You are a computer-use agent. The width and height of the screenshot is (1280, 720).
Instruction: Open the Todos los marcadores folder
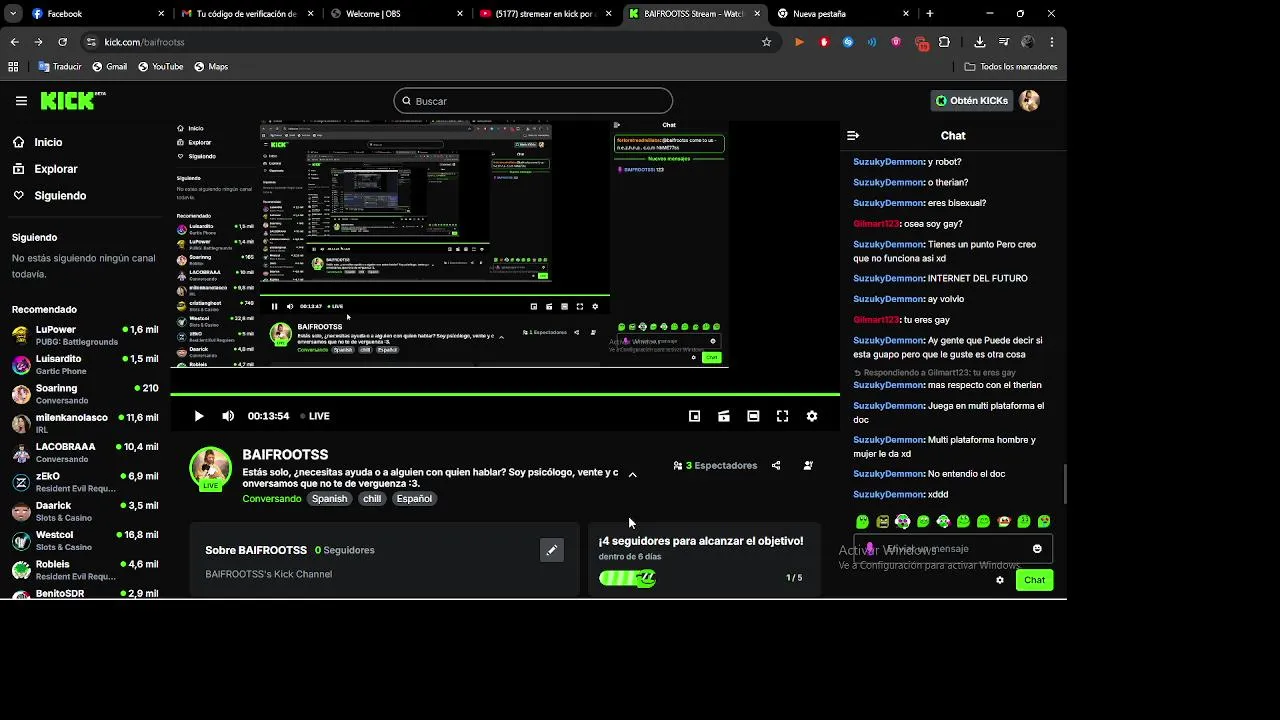1011,67
